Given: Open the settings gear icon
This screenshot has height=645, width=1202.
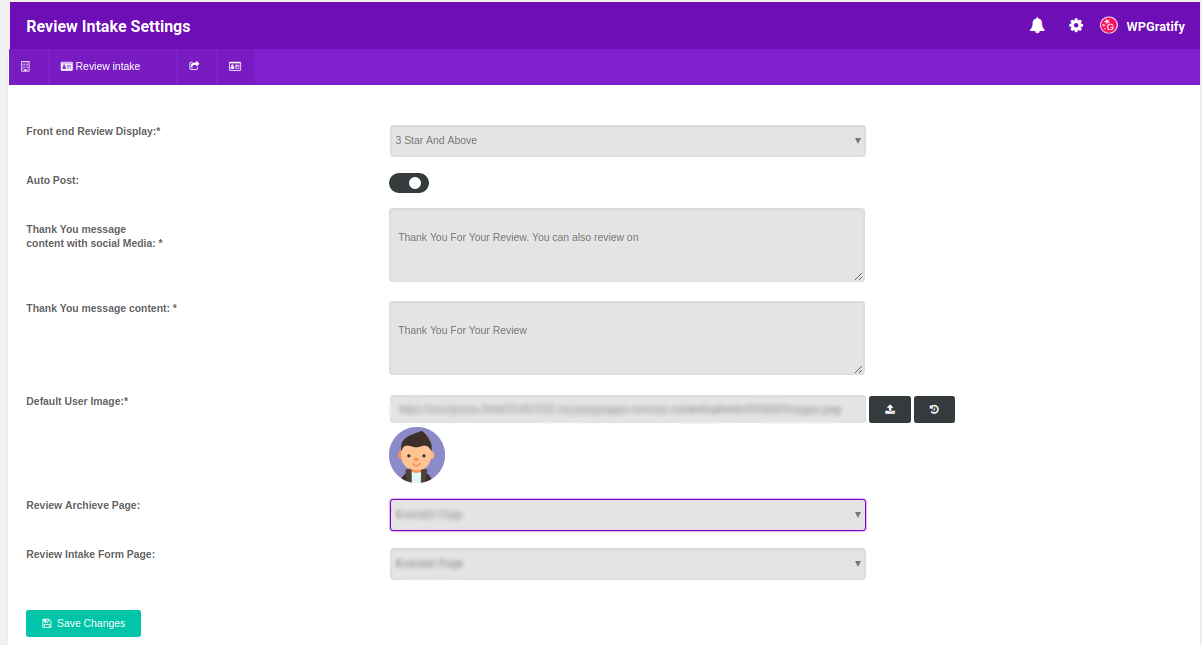Looking at the screenshot, I should click(1076, 26).
